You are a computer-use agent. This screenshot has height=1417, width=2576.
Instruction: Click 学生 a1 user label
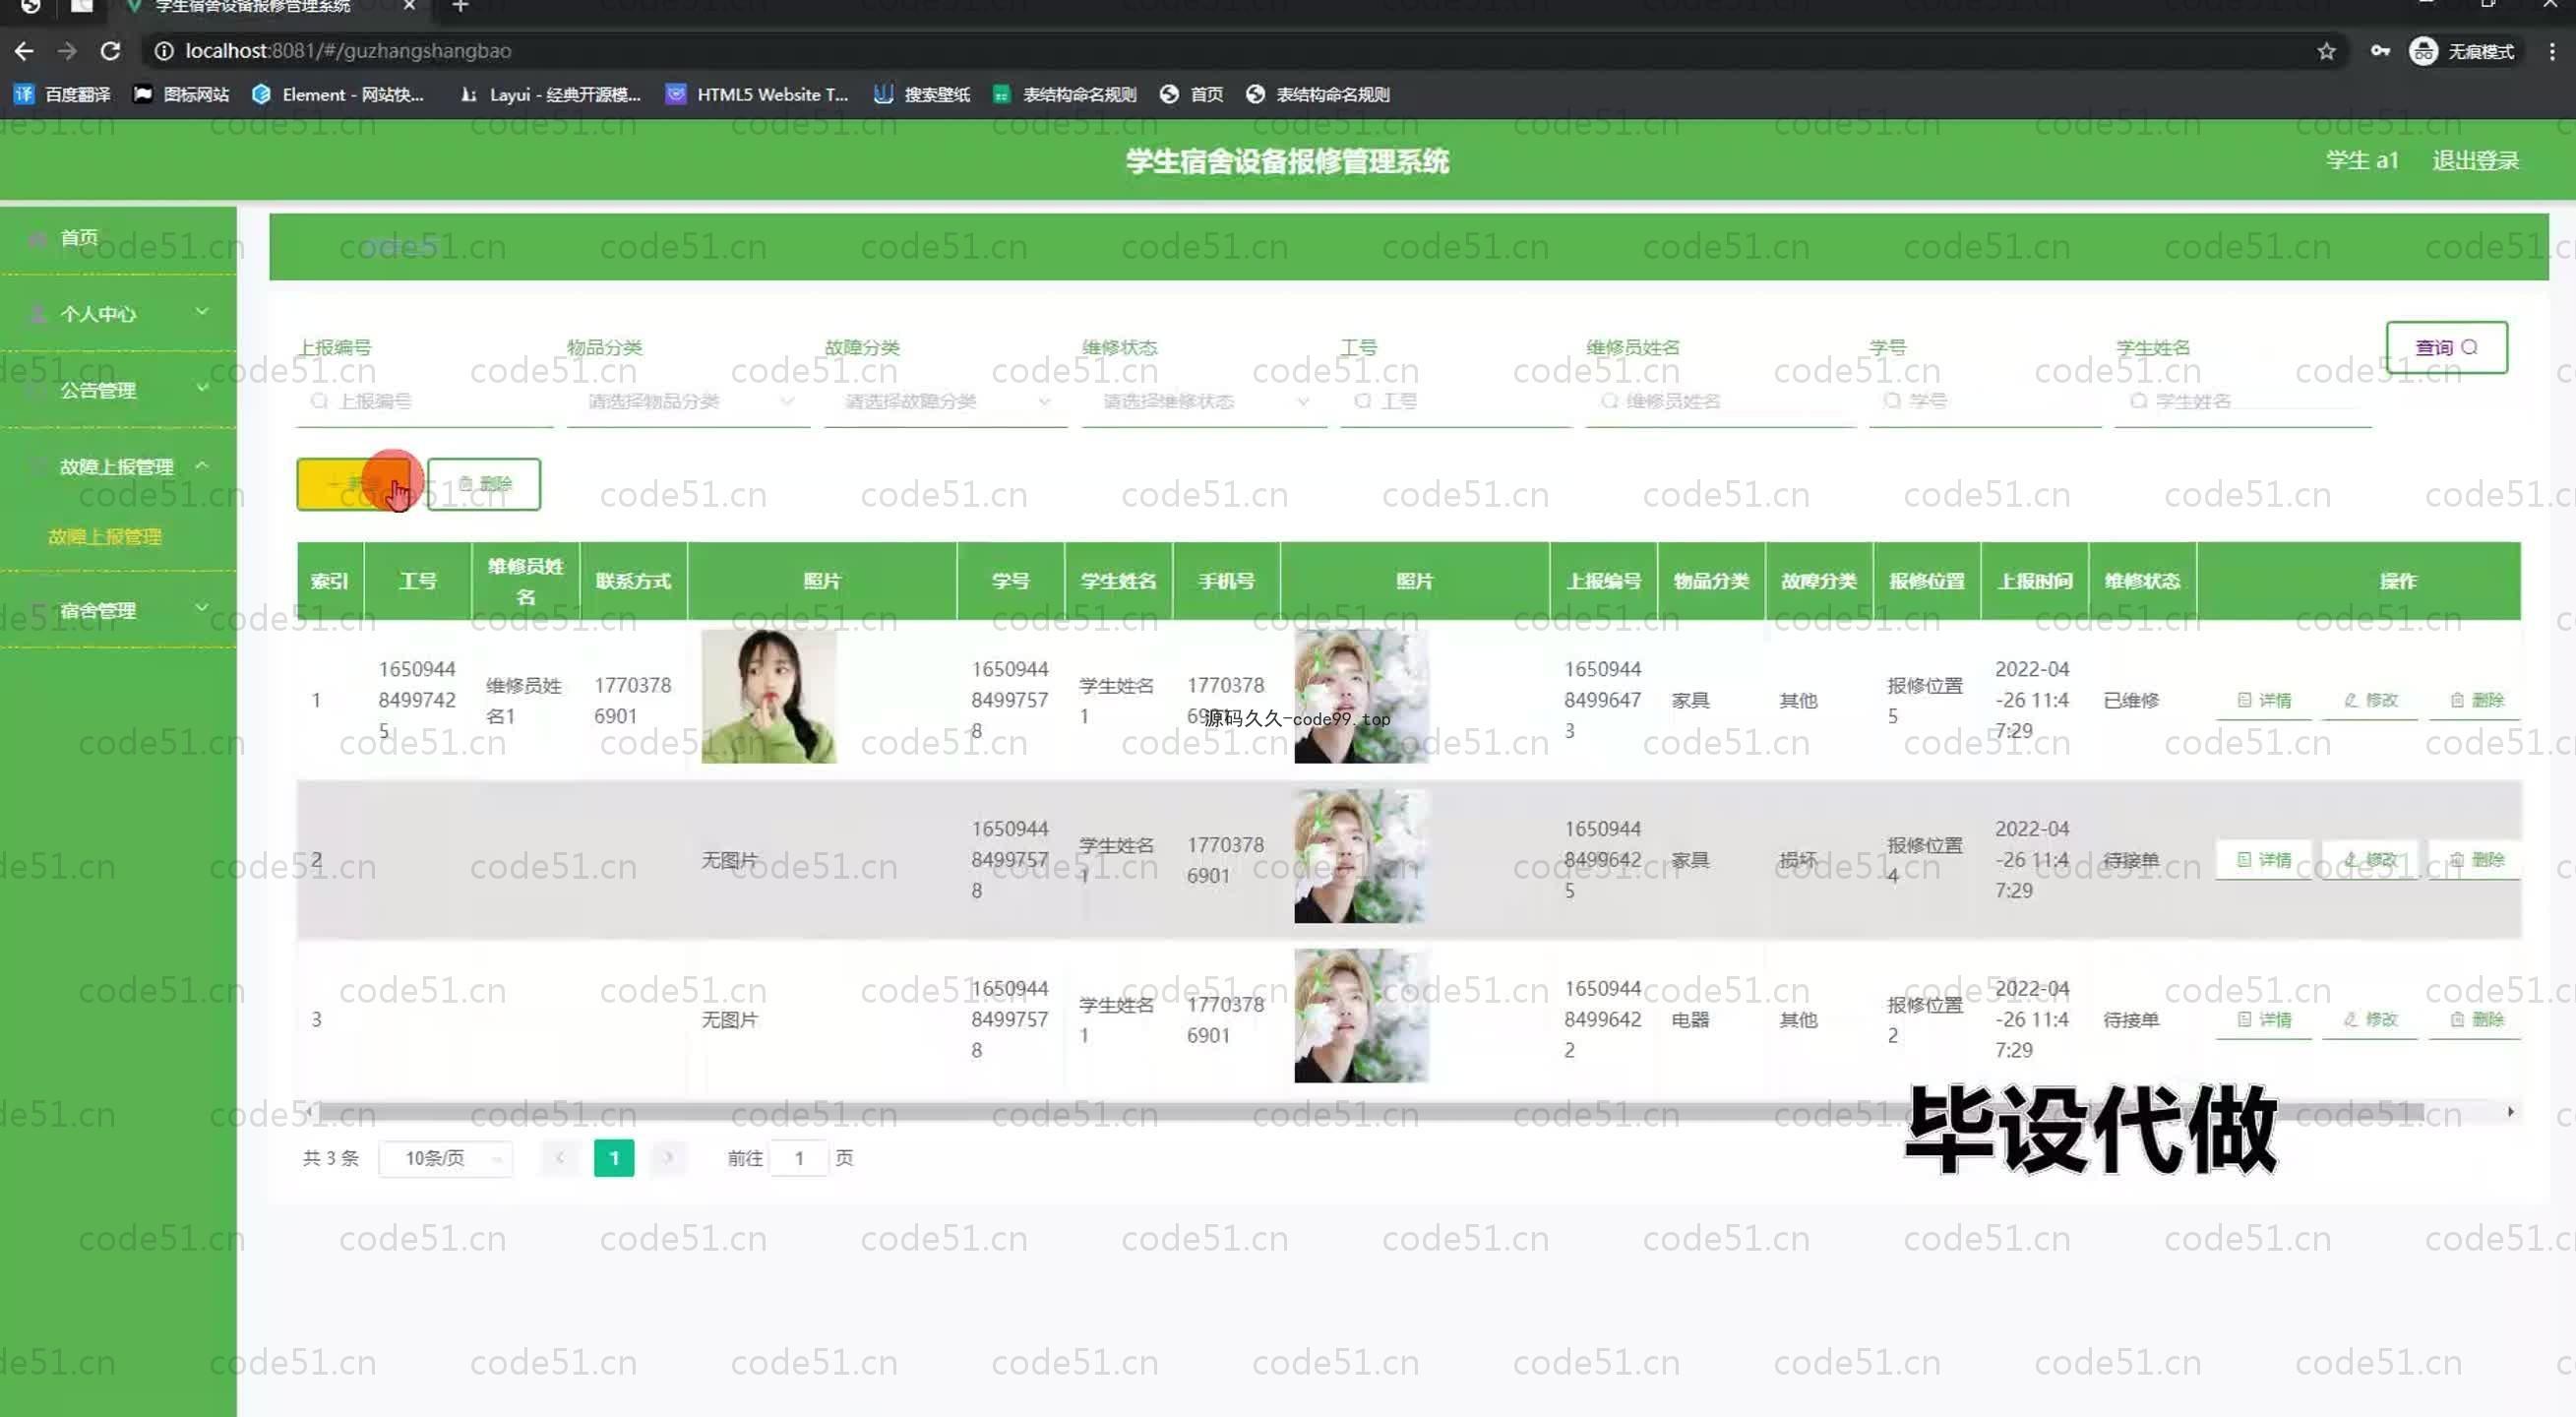[x=2361, y=160]
